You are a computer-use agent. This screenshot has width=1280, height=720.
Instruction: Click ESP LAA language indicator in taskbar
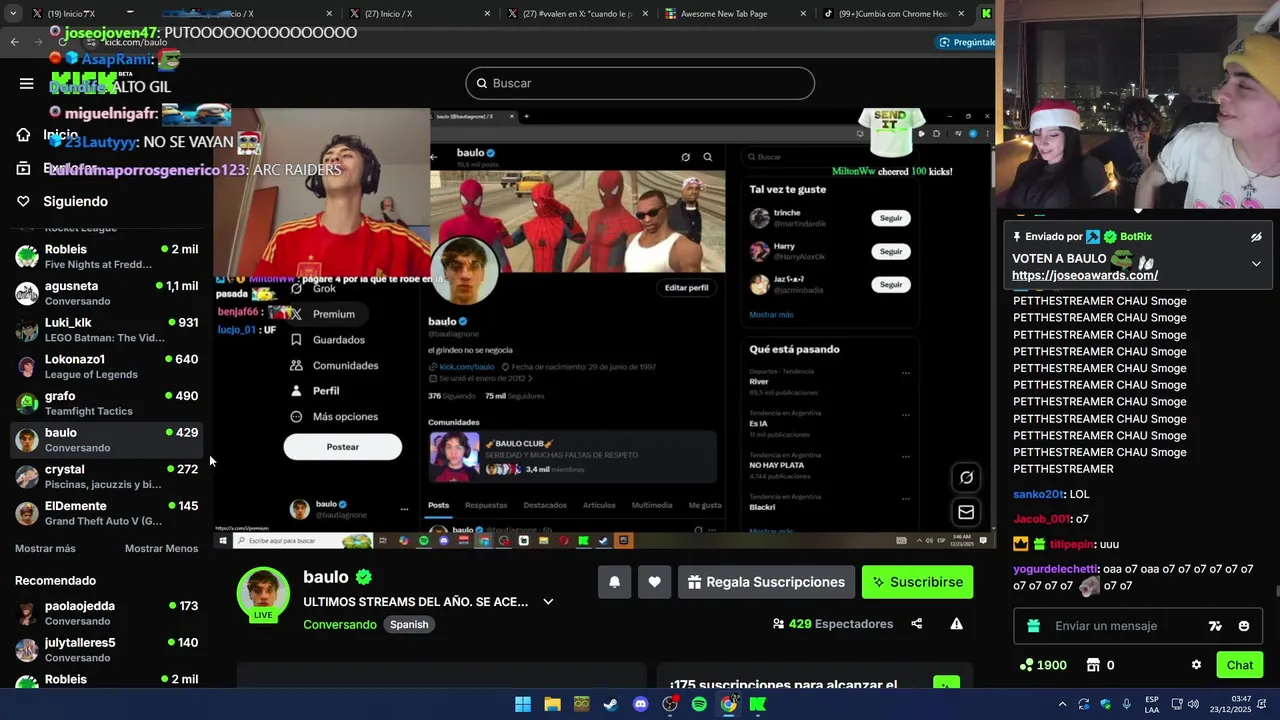pos(1152,704)
